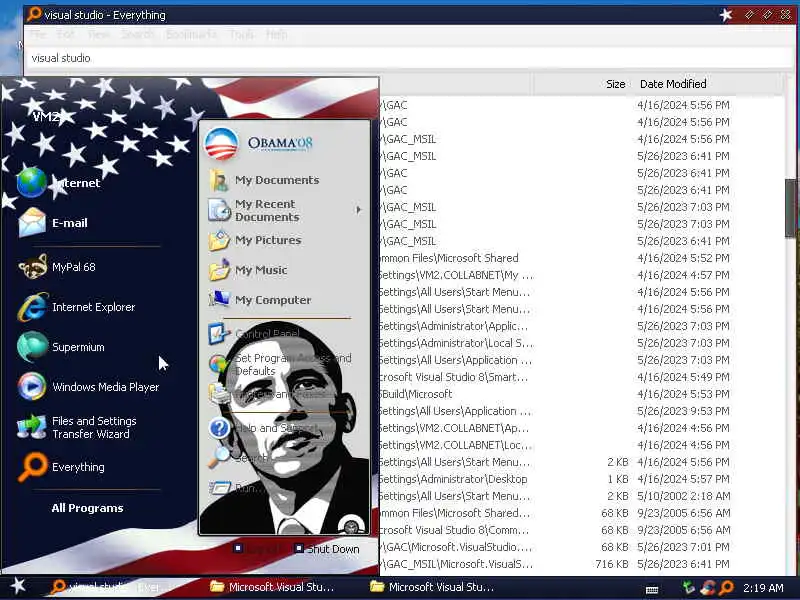
Task: Expand My Recent Documents submenu
Action: click(359, 210)
